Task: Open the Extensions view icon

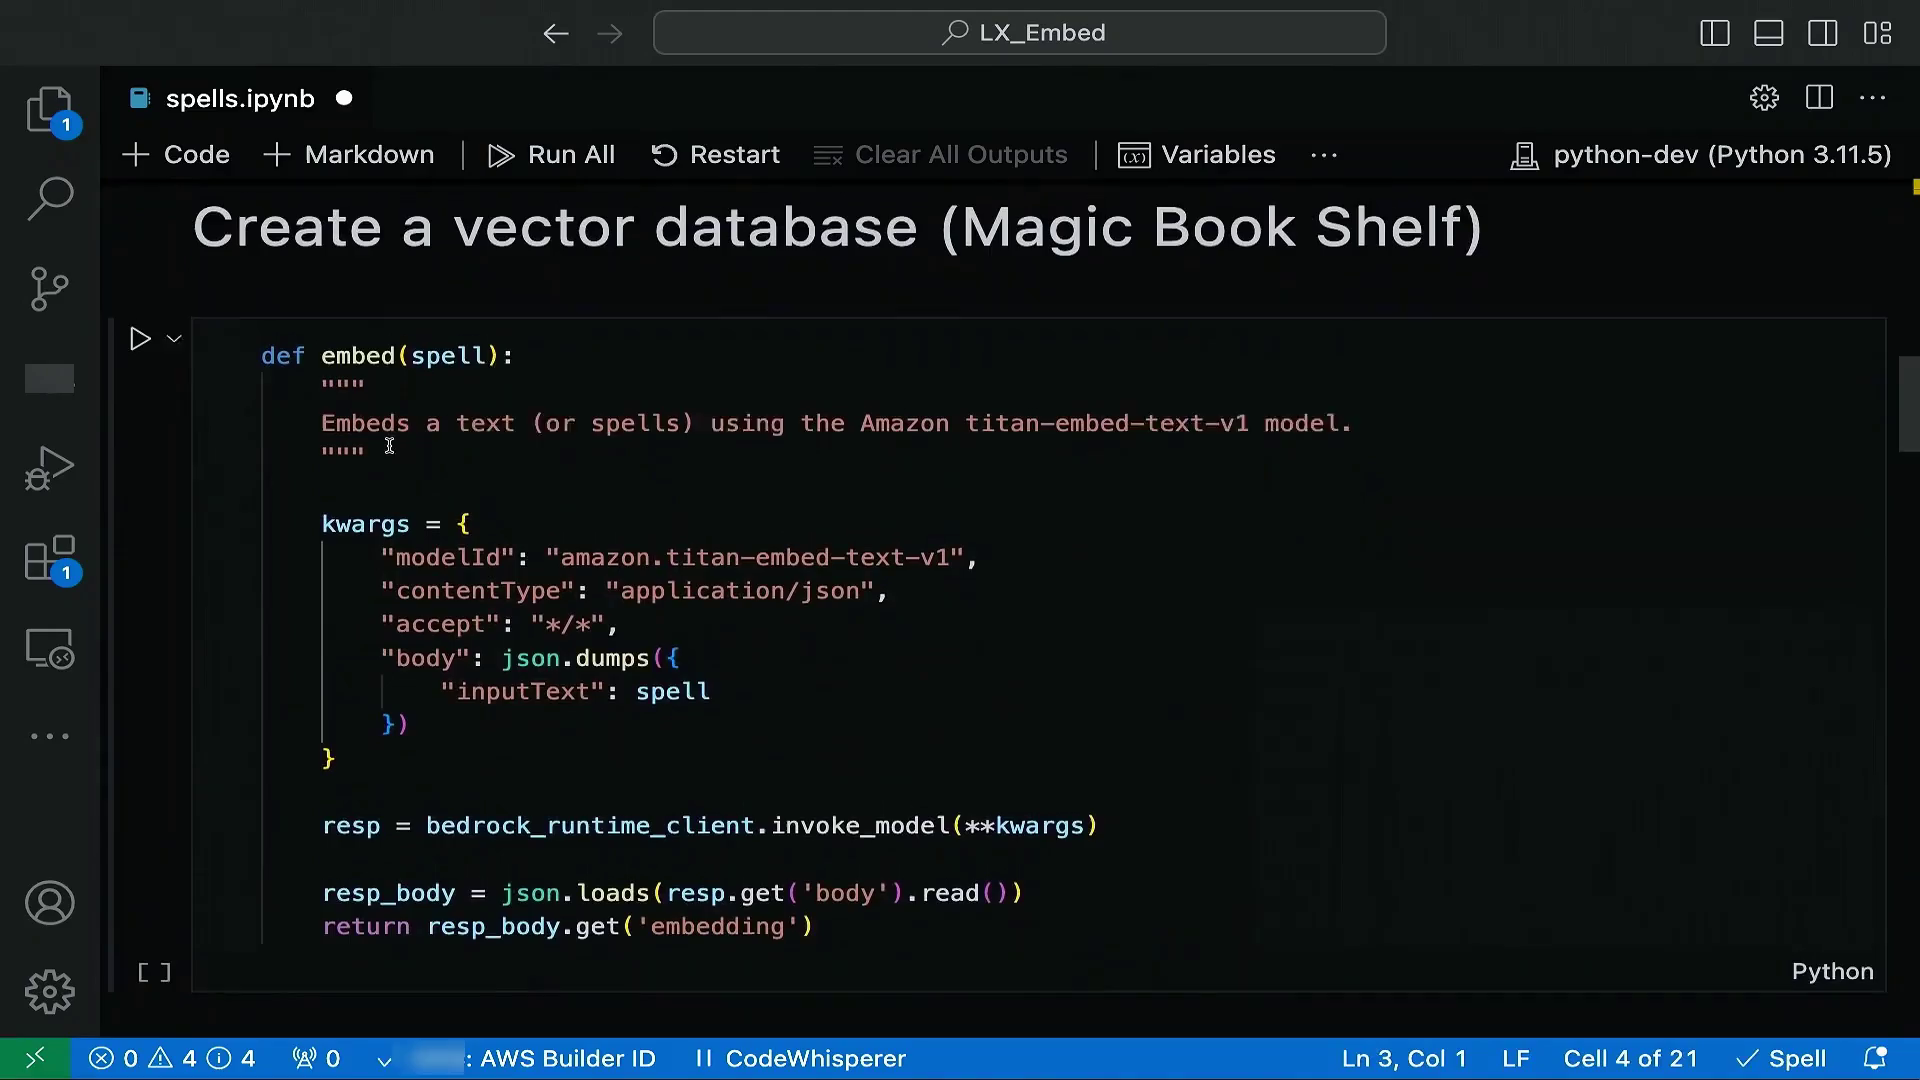Action: tap(49, 558)
